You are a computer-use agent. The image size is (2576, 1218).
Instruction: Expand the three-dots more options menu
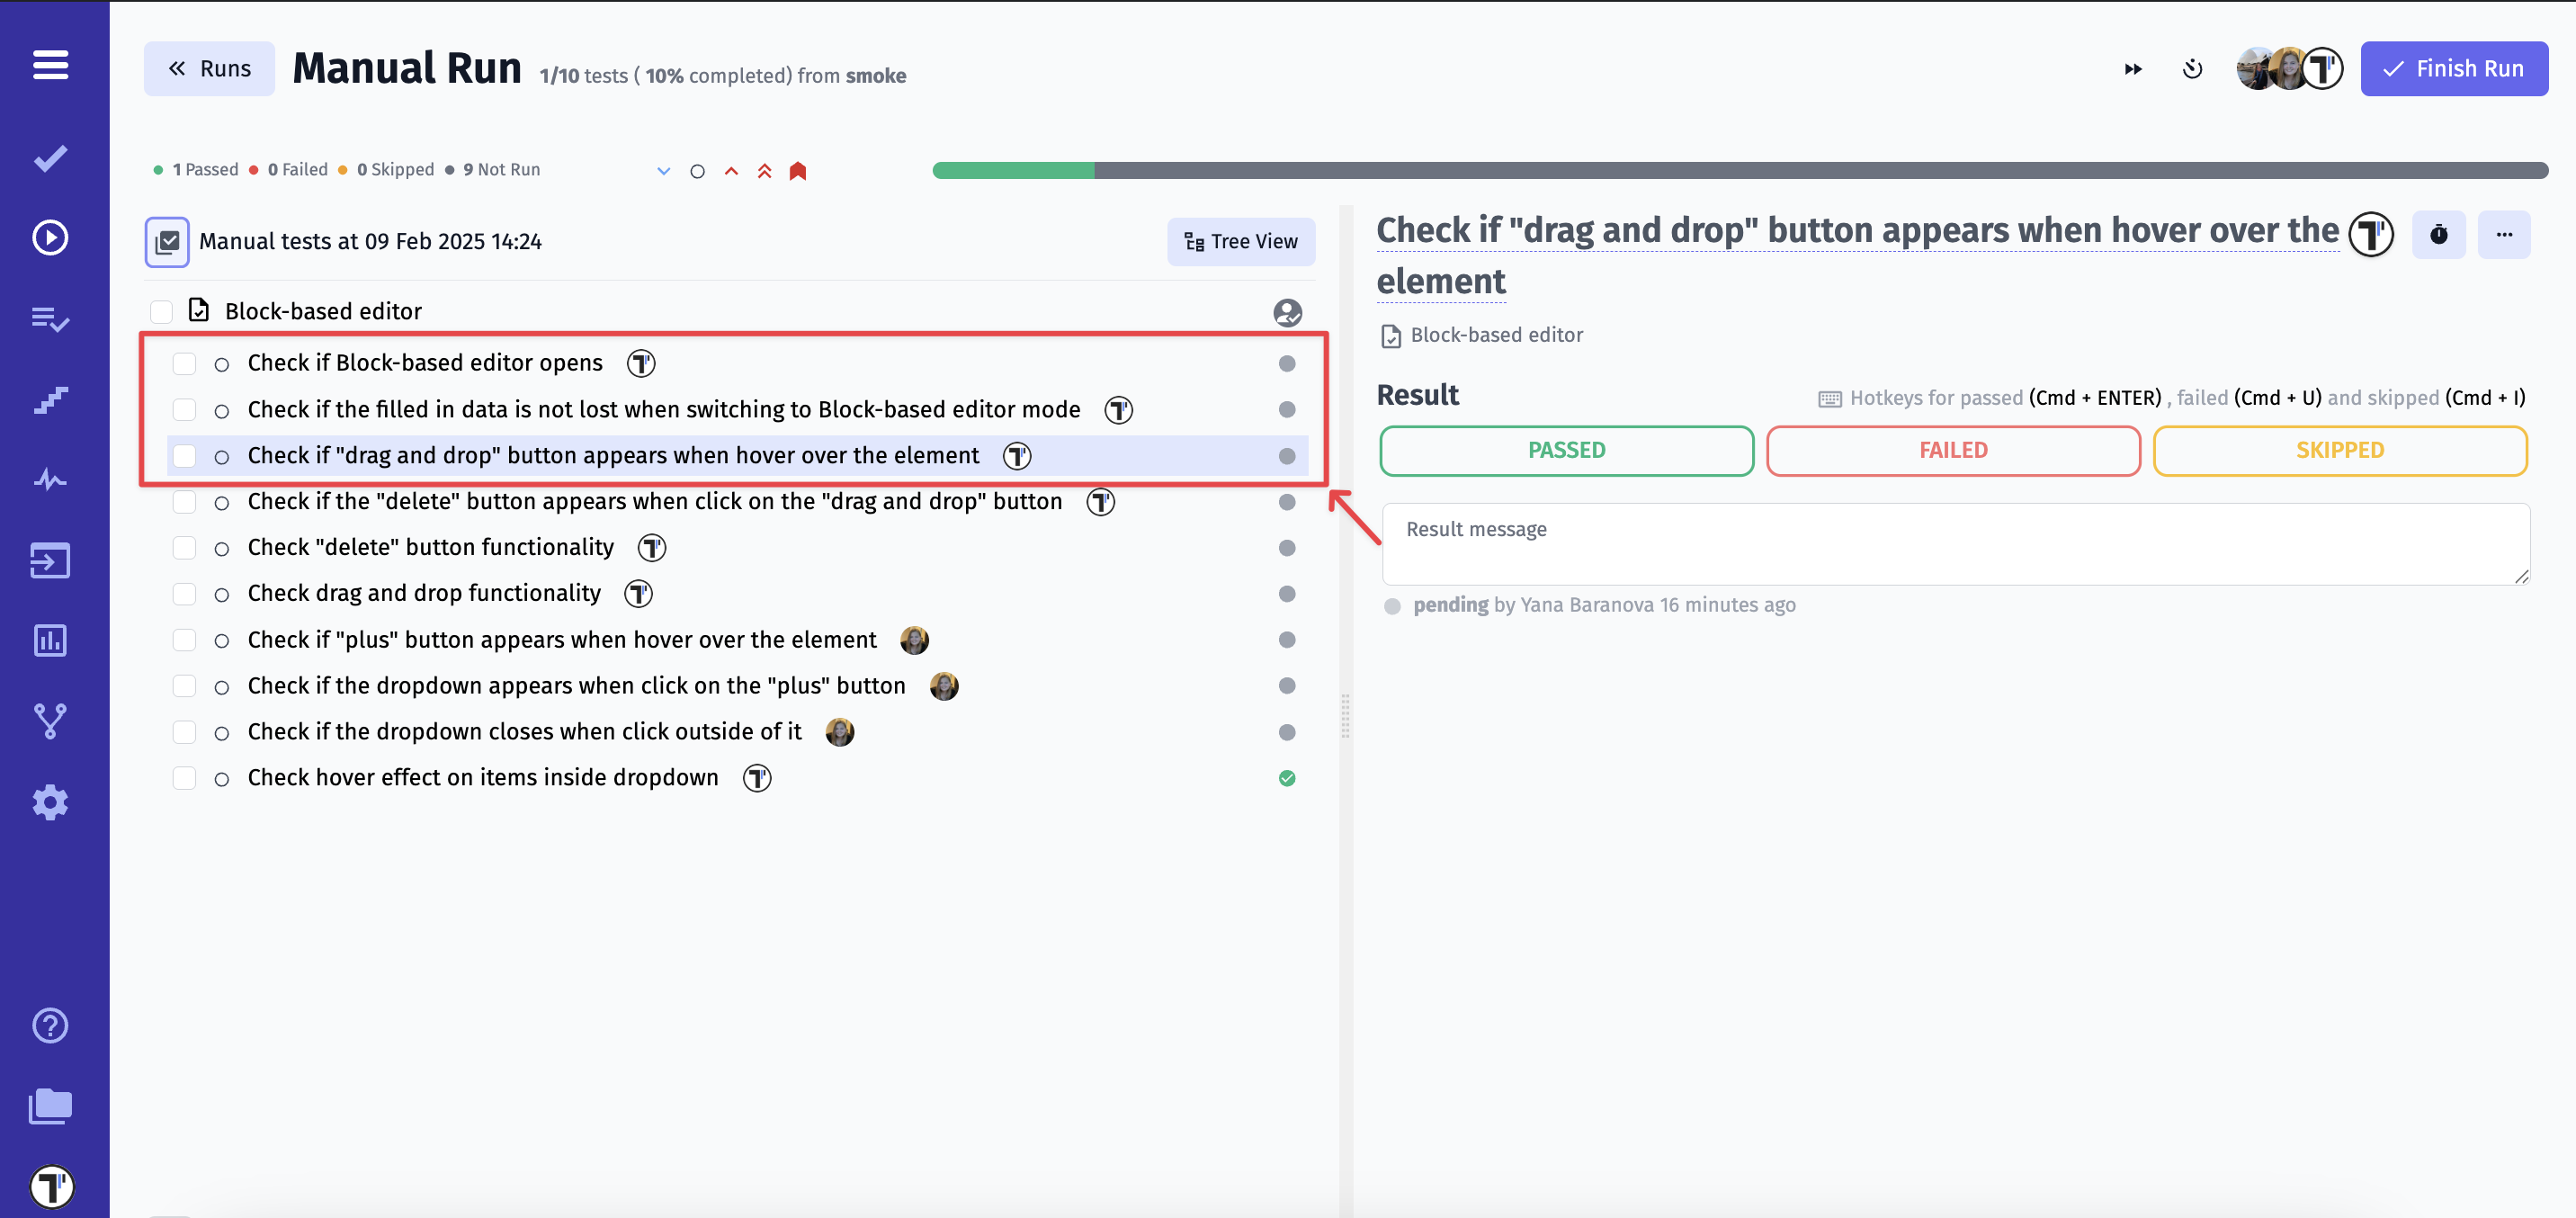[x=2503, y=235]
